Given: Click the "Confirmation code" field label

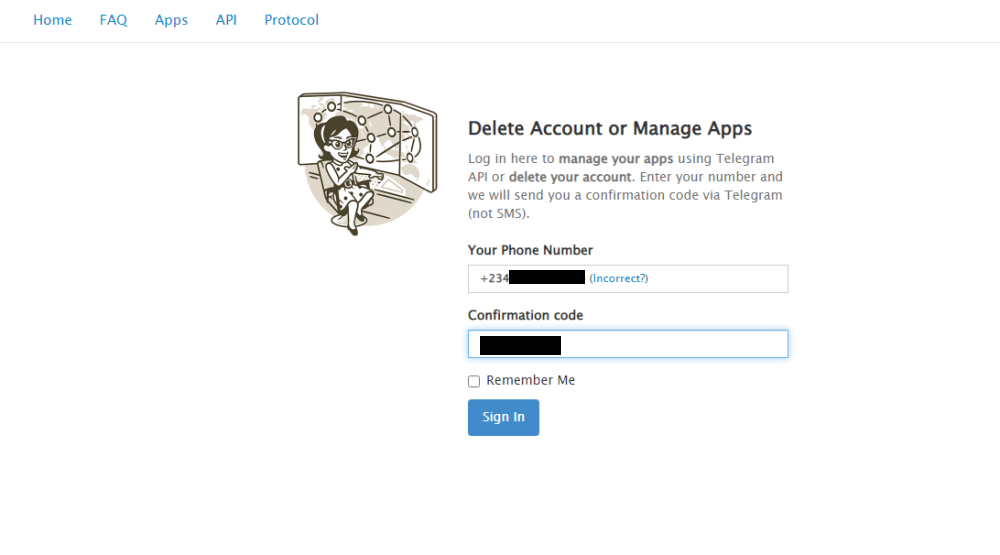Looking at the screenshot, I should click(x=525, y=315).
